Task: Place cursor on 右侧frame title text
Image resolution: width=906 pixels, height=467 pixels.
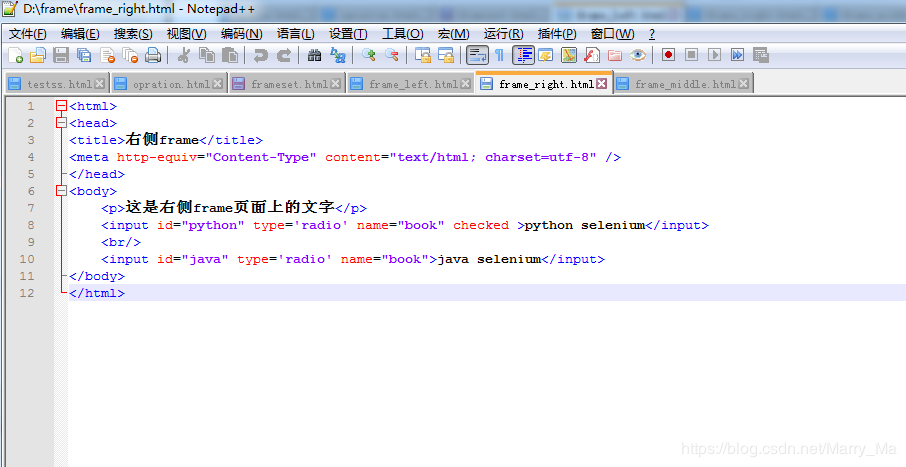Action: [162, 140]
